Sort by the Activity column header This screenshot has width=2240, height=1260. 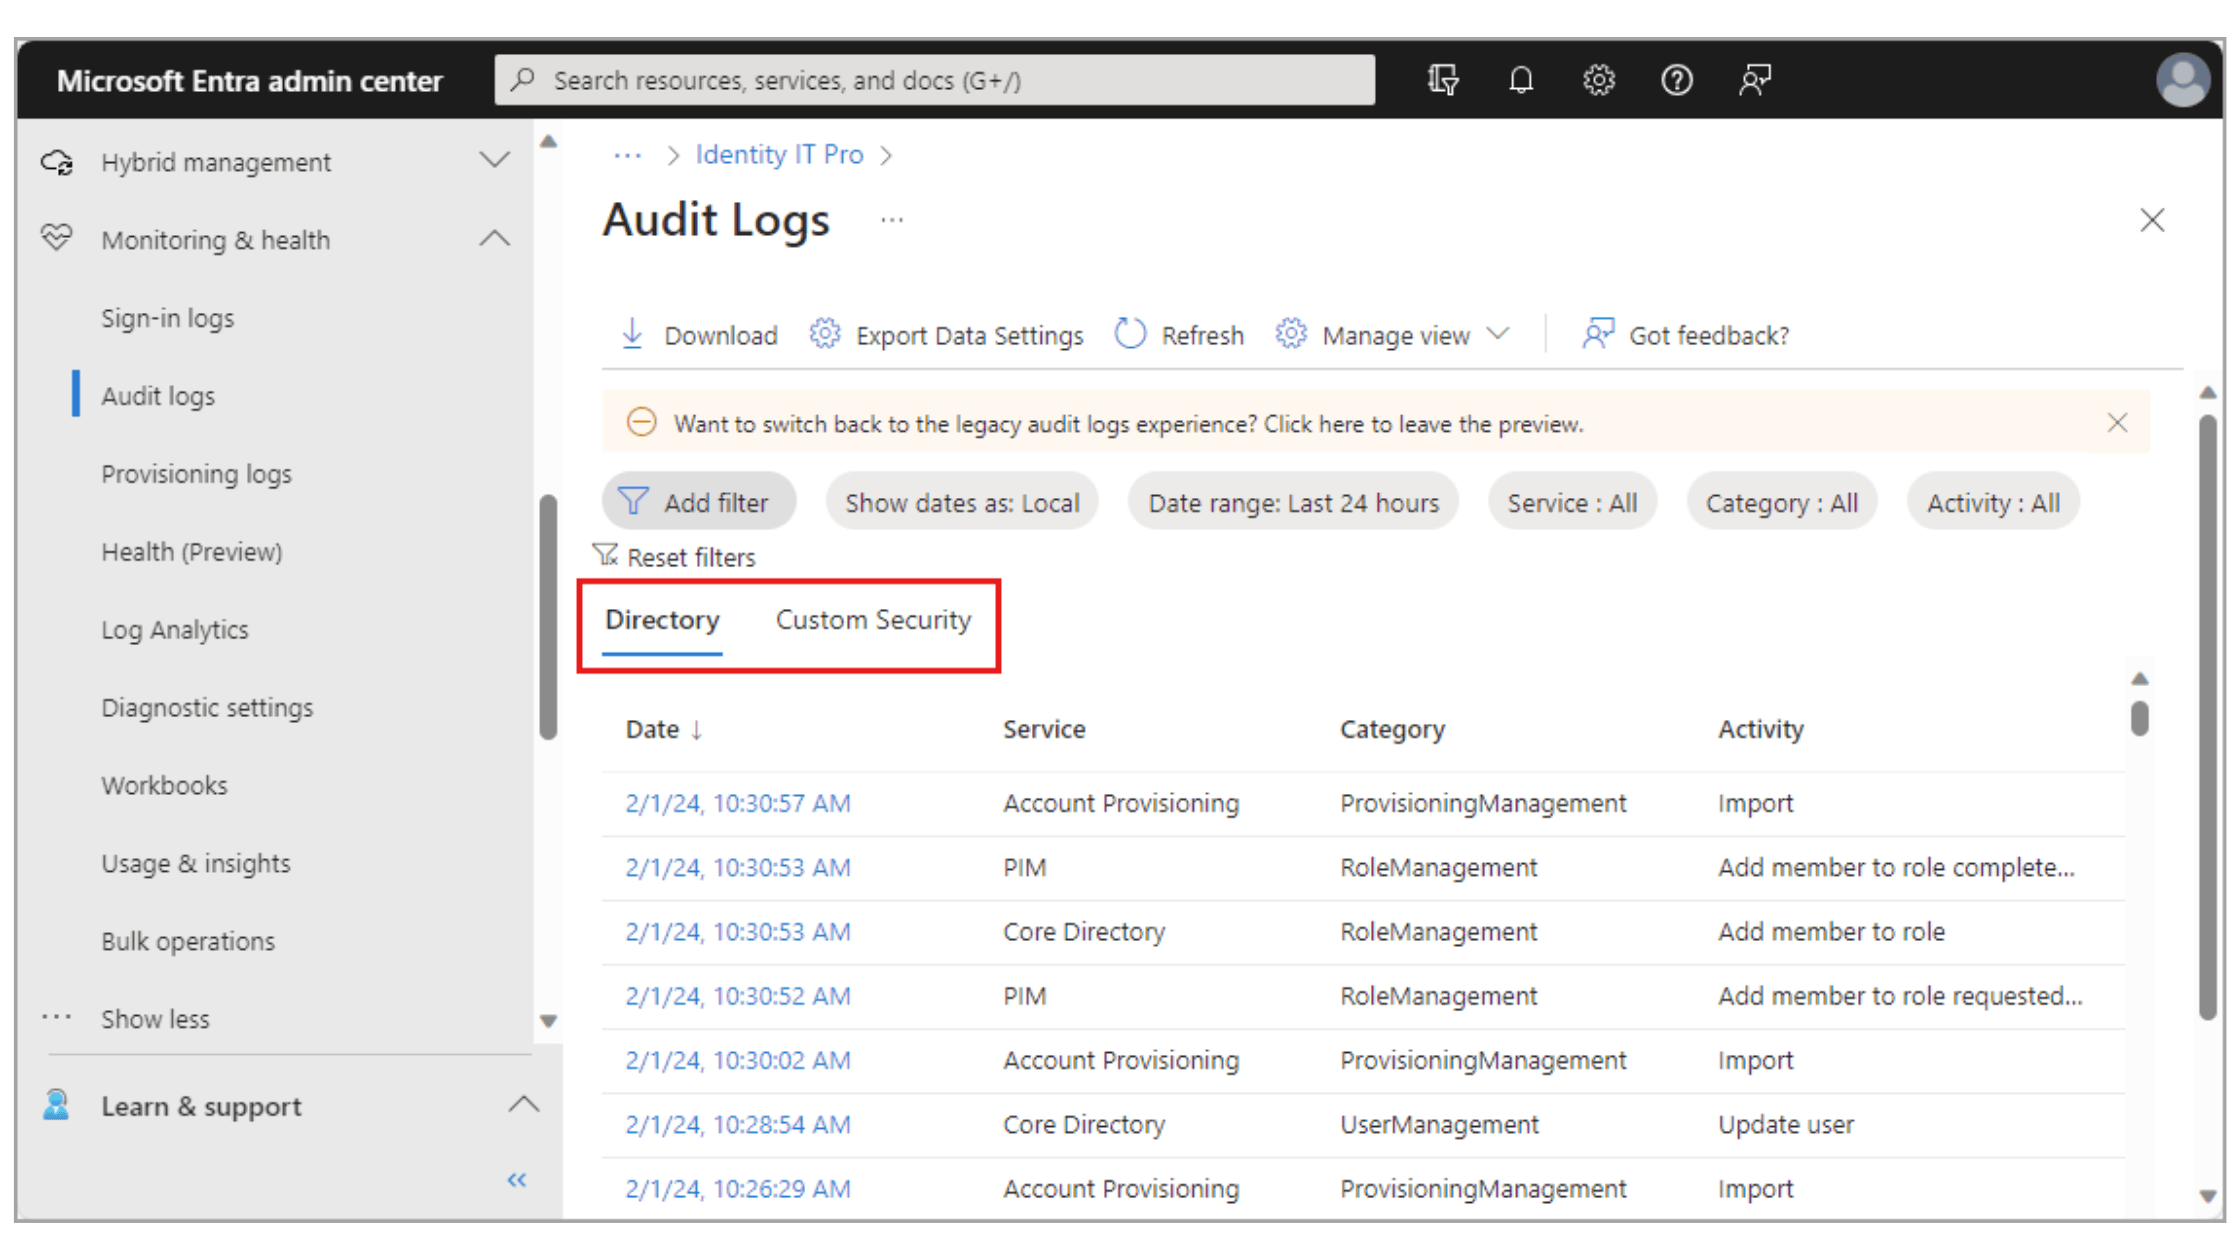(x=1760, y=730)
